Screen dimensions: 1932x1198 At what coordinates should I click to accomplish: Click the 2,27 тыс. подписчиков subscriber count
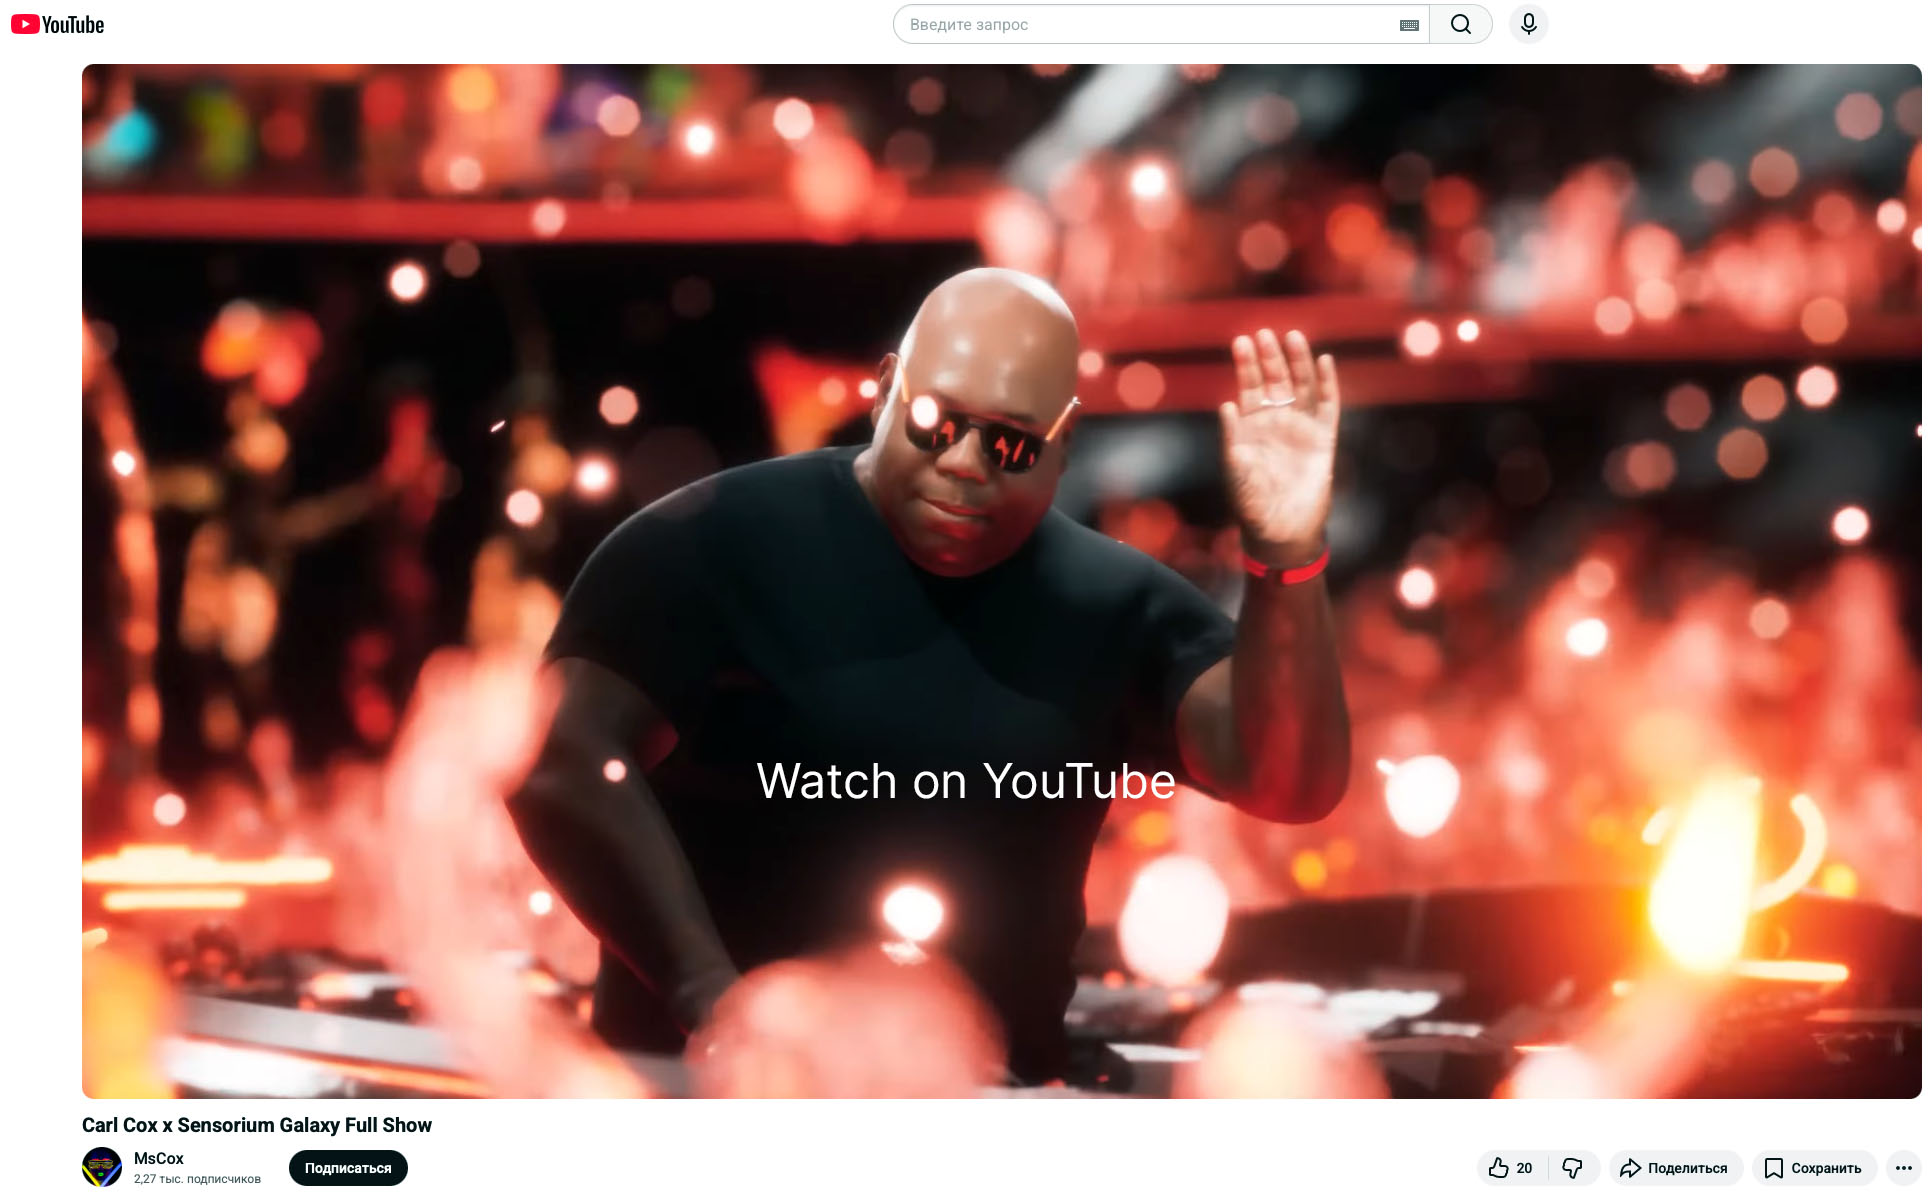tap(197, 1179)
